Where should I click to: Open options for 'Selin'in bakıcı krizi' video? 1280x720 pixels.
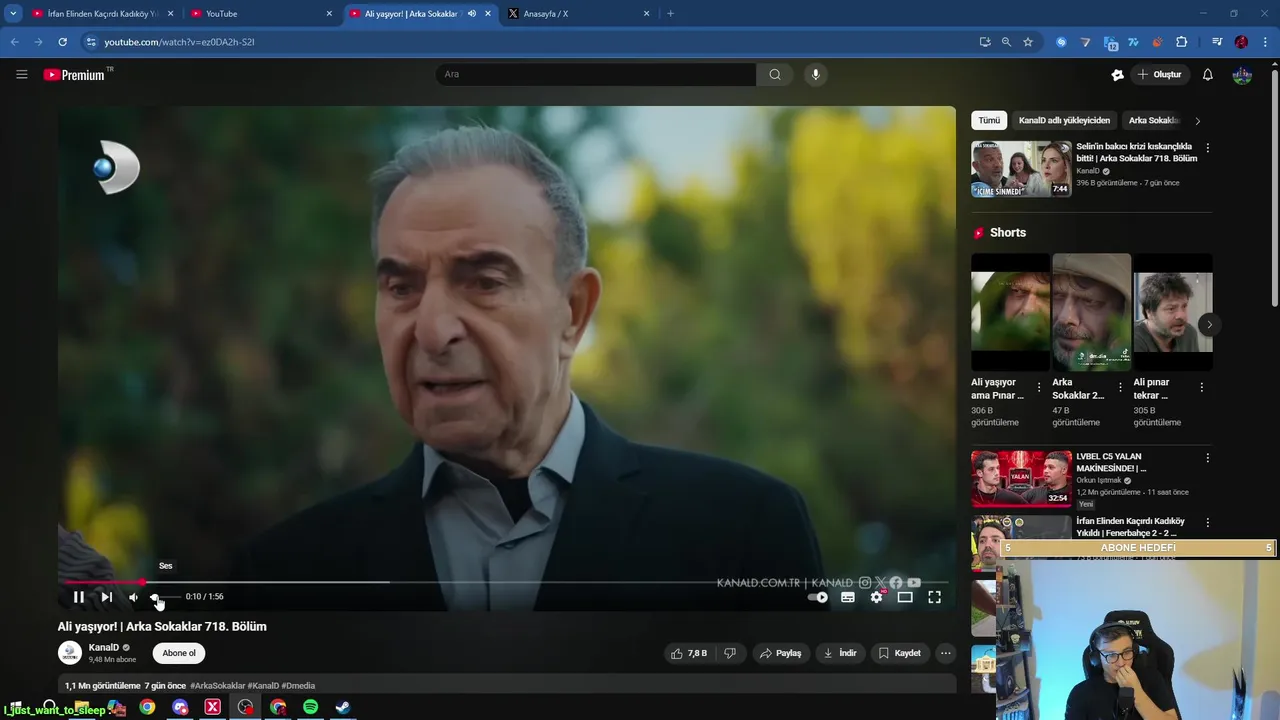(1207, 148)
